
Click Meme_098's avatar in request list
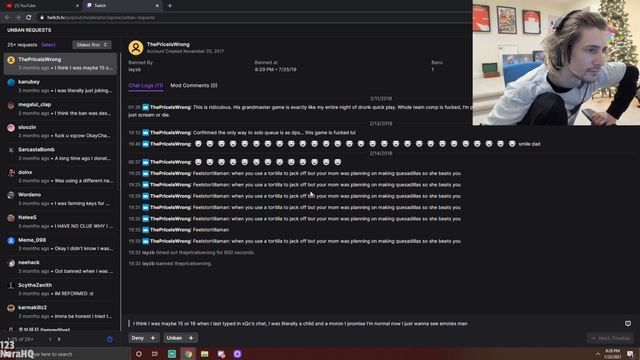(11, 241)
